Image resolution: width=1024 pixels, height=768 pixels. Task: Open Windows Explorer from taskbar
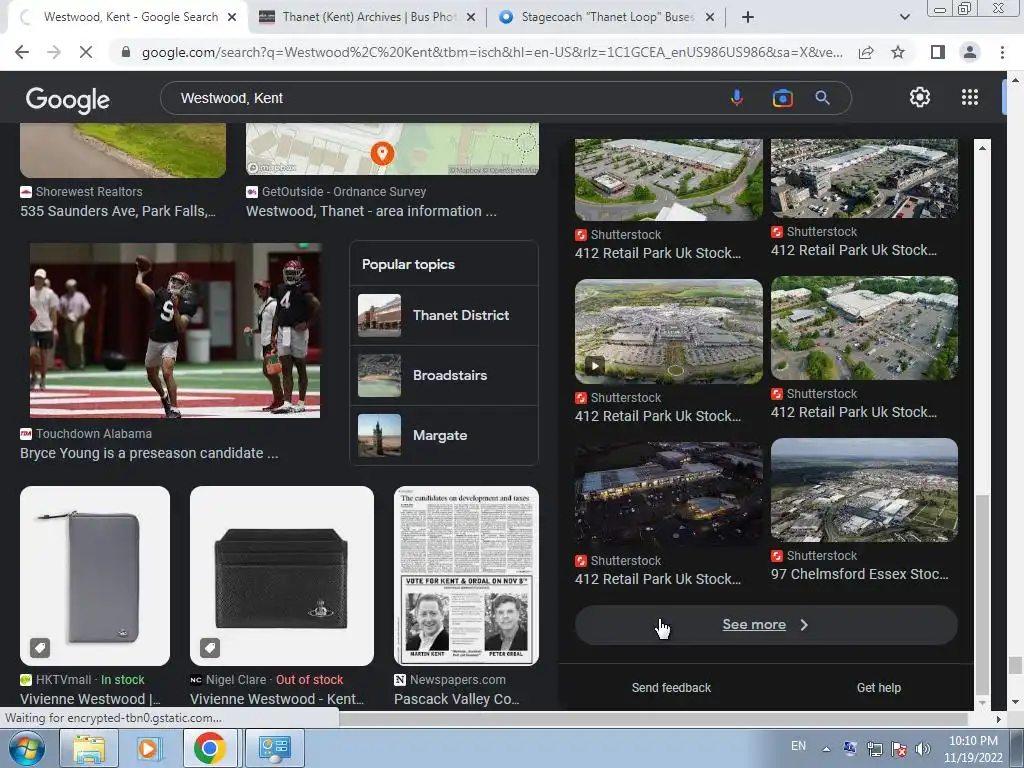[x=89, y=748]
